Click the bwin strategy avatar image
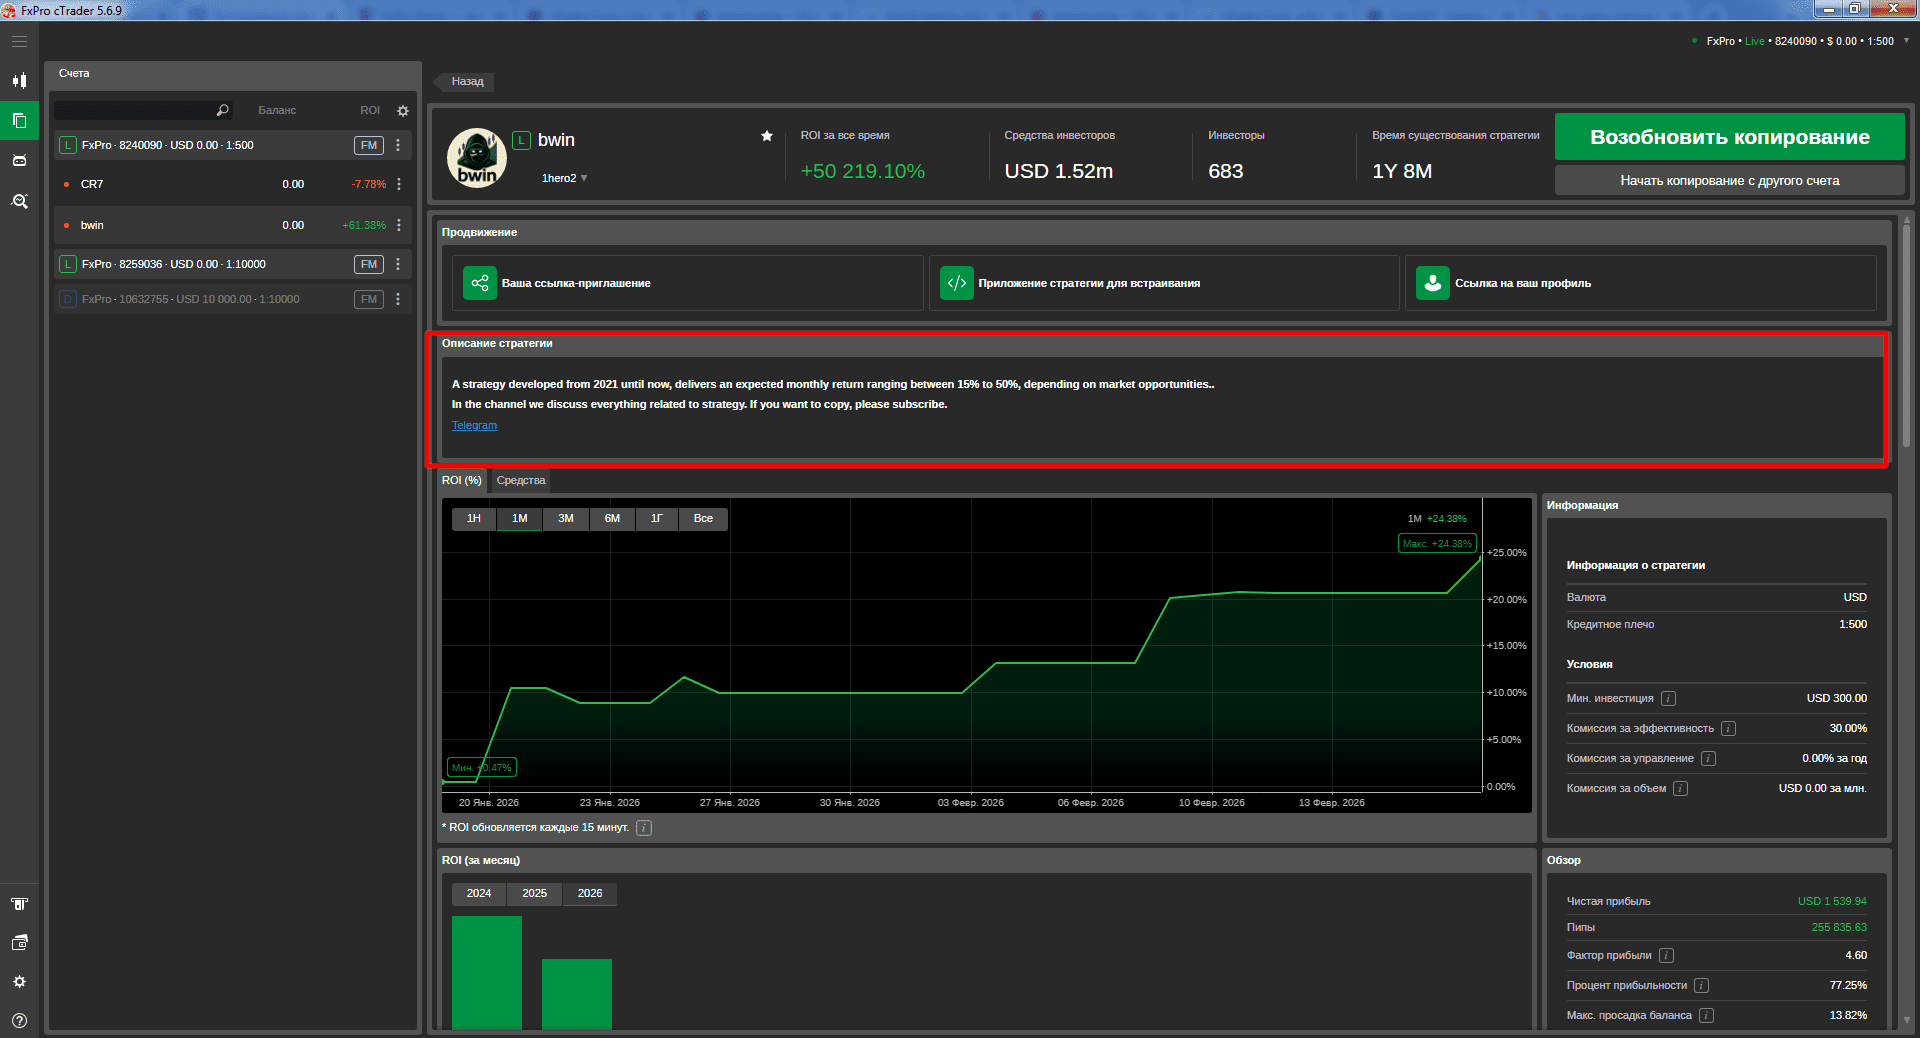1920x1038 pixels. coord(477,158)
